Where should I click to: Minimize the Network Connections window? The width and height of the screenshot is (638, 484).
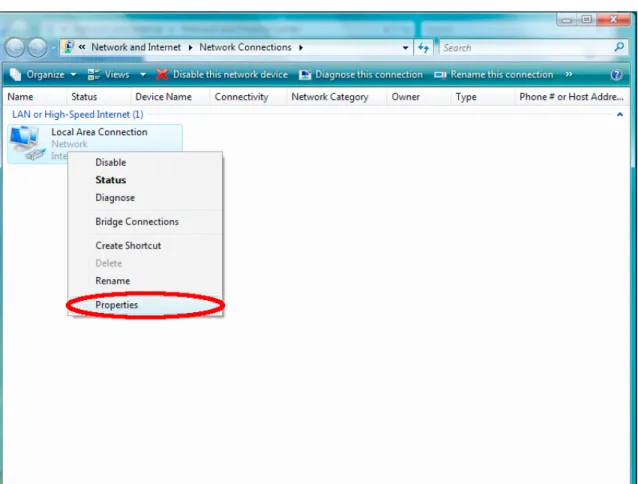click(567, 19)
